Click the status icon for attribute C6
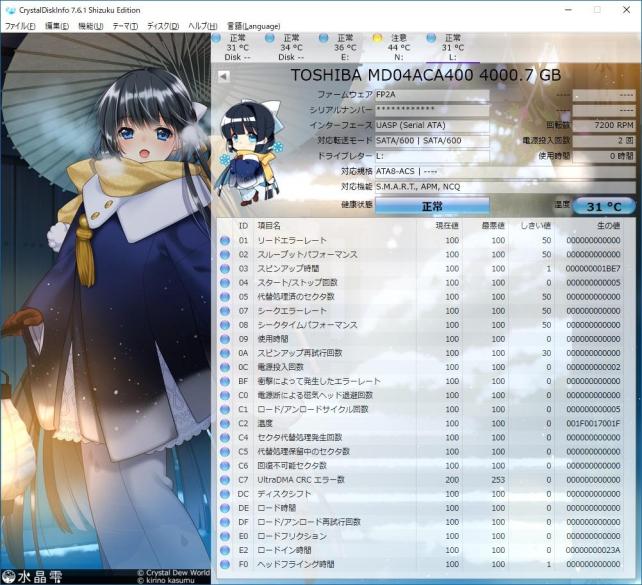 pos(225,466)
